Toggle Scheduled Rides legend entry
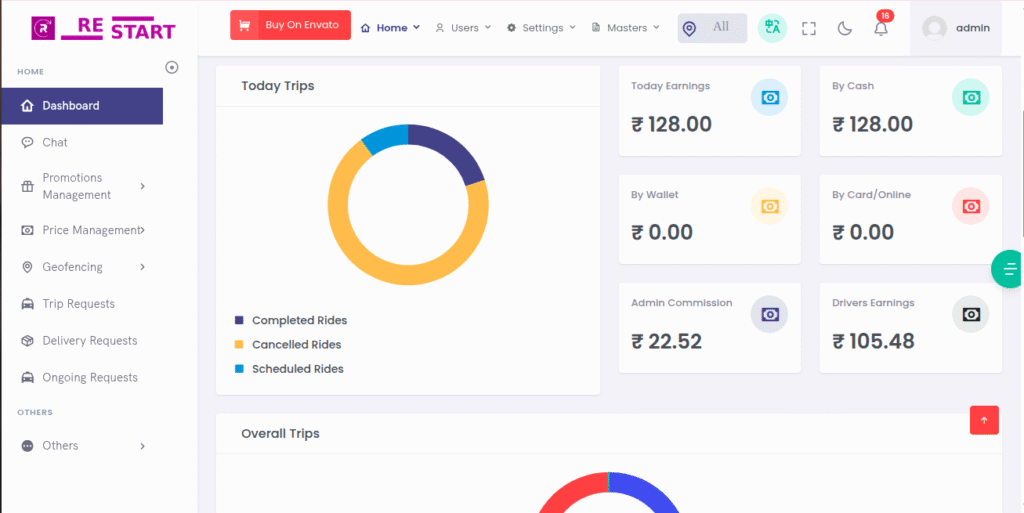The height and width of the screenshot is (513, 1024). tap(297, 369)
